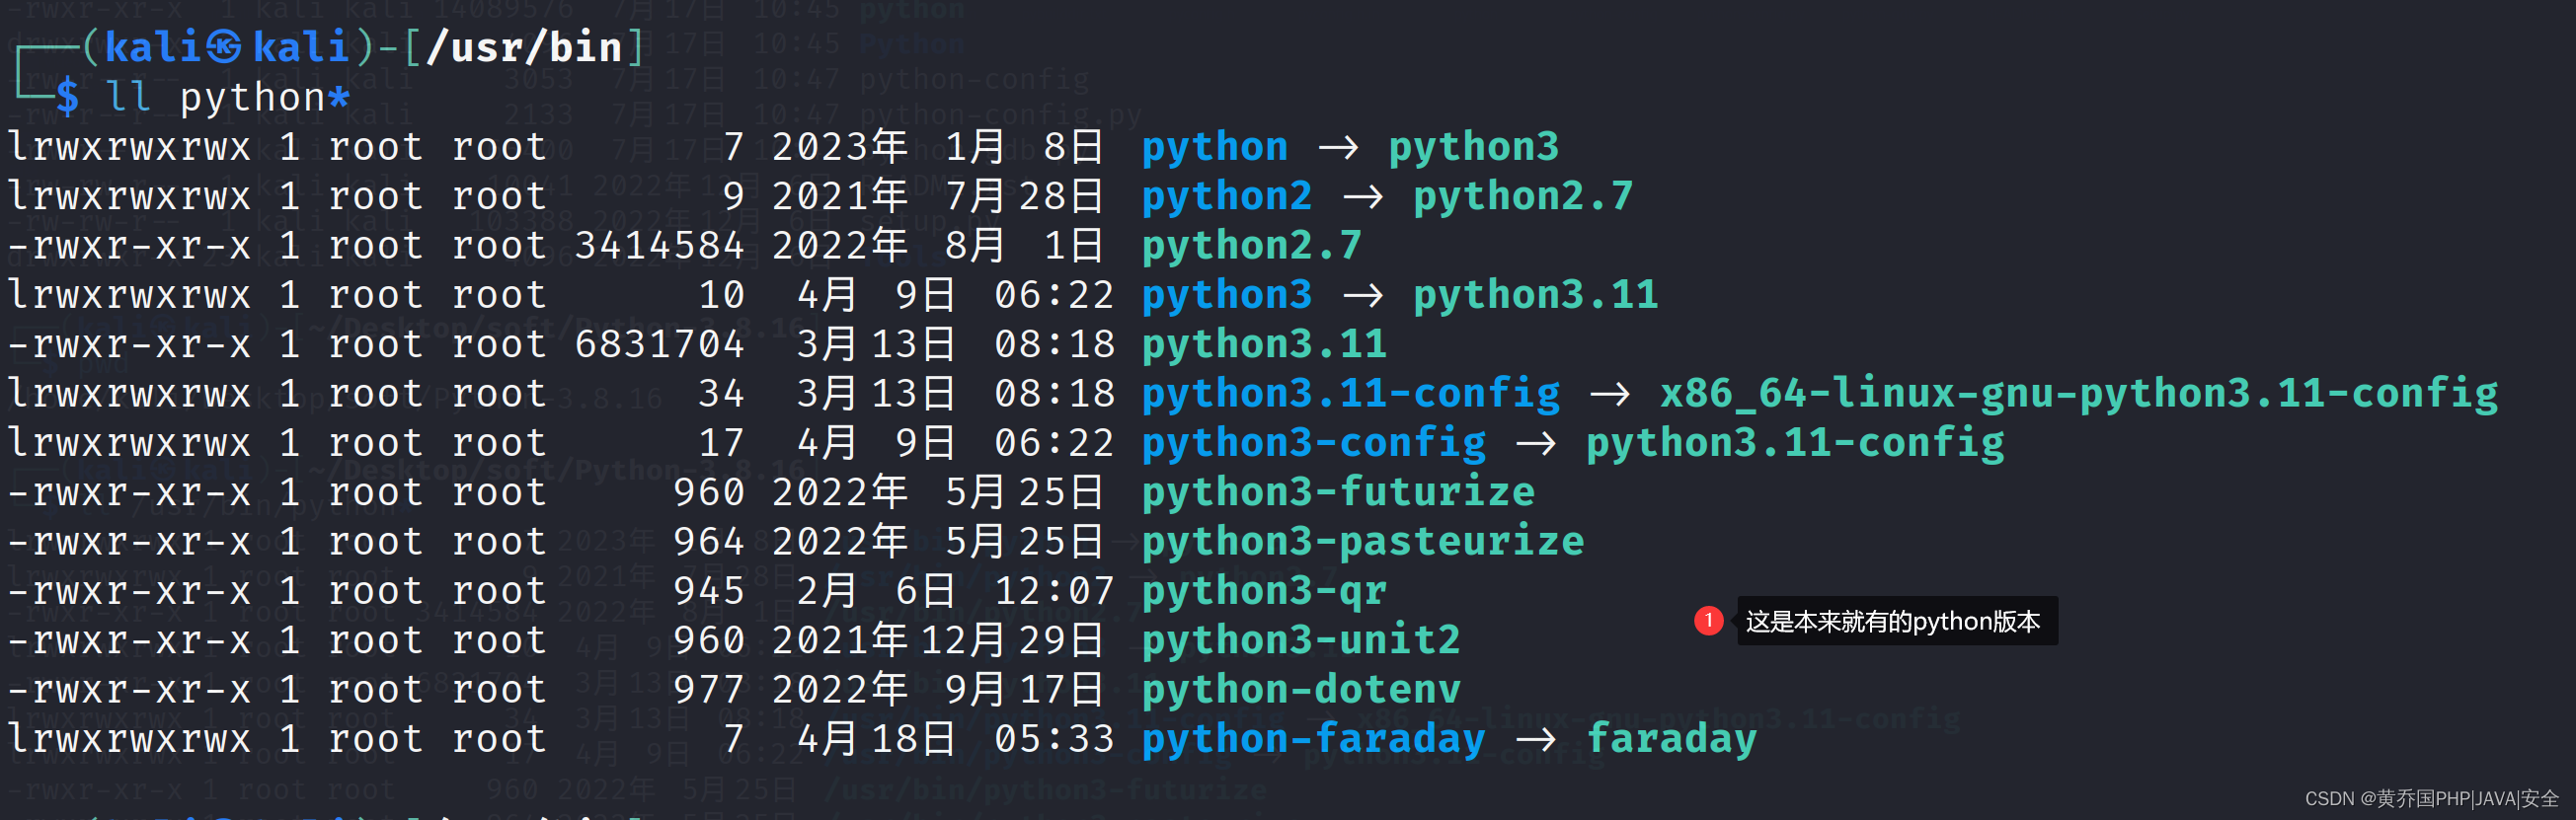Viewport: 2576px width, 820px height.
Task: Select the 'python' symlink name
Action: tap(1215, 148)
